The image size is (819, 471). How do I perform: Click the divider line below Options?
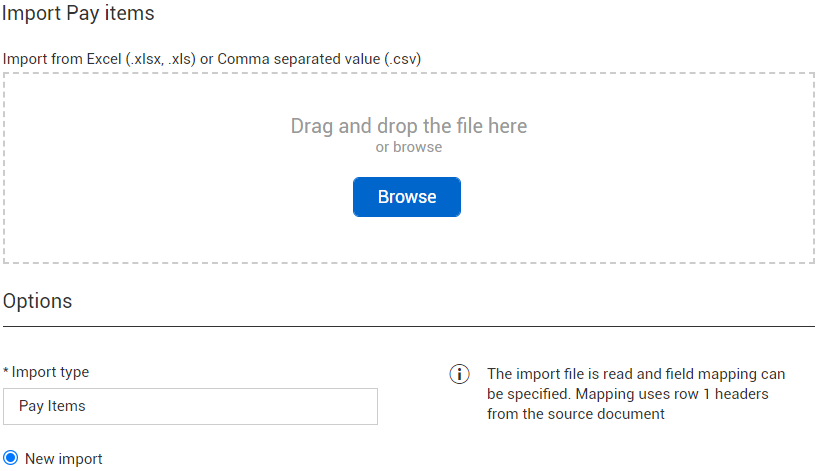point(408,326)
